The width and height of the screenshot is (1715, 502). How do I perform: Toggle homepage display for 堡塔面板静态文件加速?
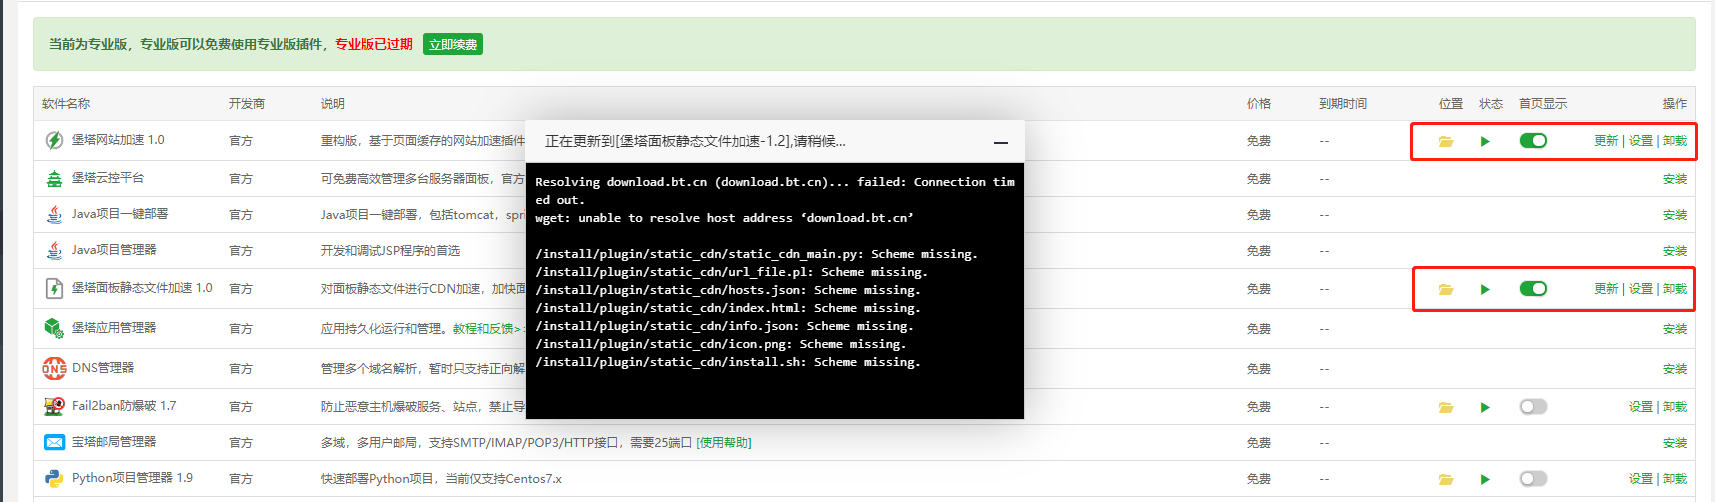tap(1533, 289)
